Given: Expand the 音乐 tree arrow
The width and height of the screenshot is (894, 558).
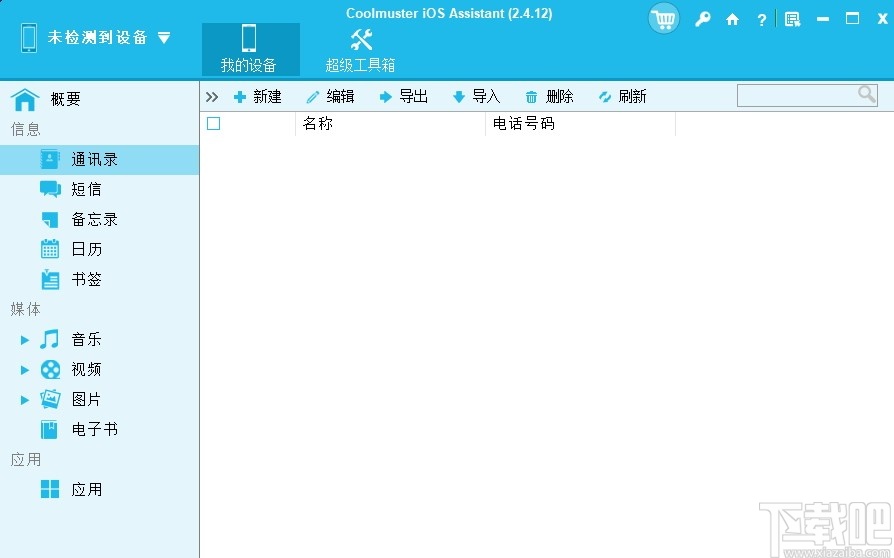Looking at the screenshot, I should coord(25,340).
